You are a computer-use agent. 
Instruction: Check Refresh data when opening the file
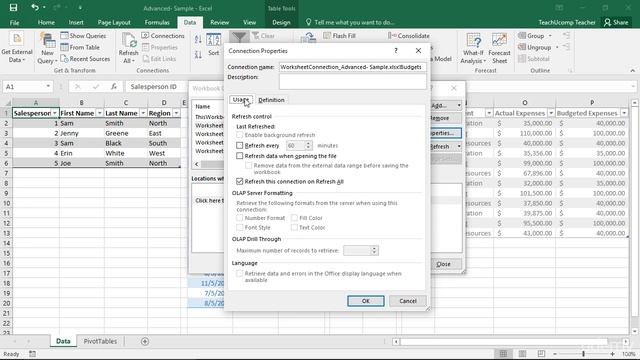coord(240,156)
